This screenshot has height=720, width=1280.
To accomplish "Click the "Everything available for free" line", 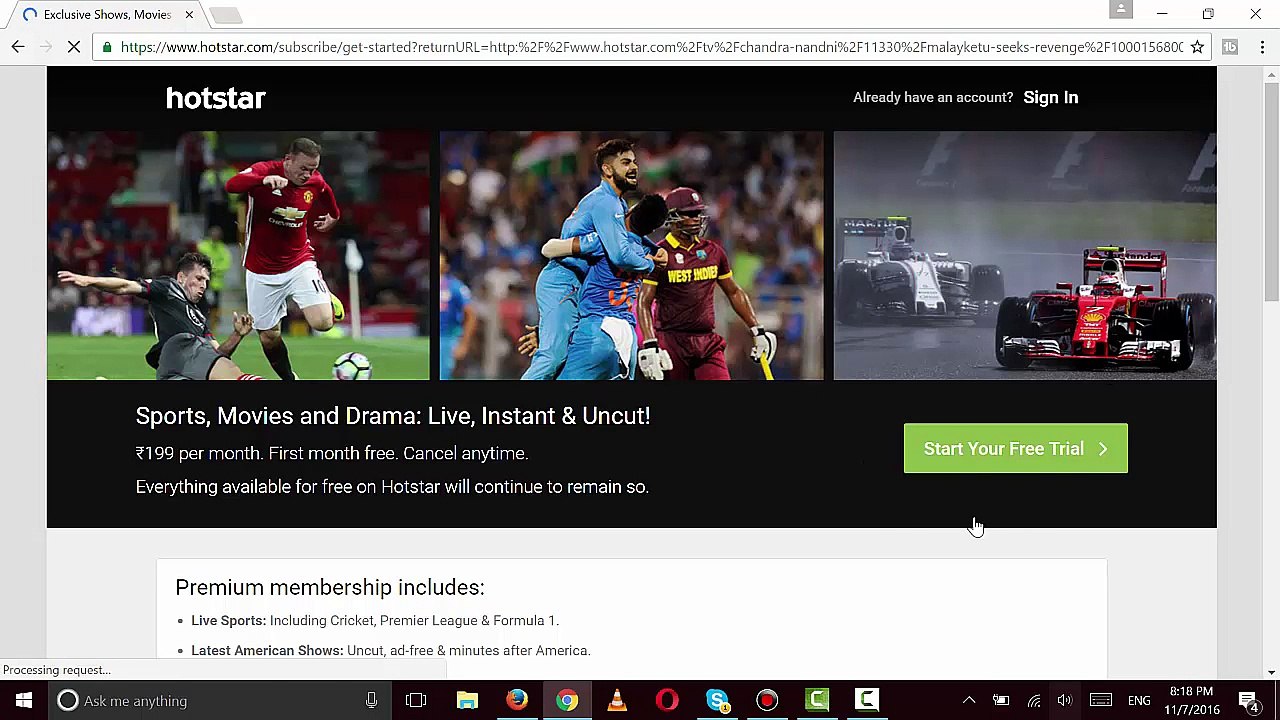I will pyautogui.click(x=392, y=487).
